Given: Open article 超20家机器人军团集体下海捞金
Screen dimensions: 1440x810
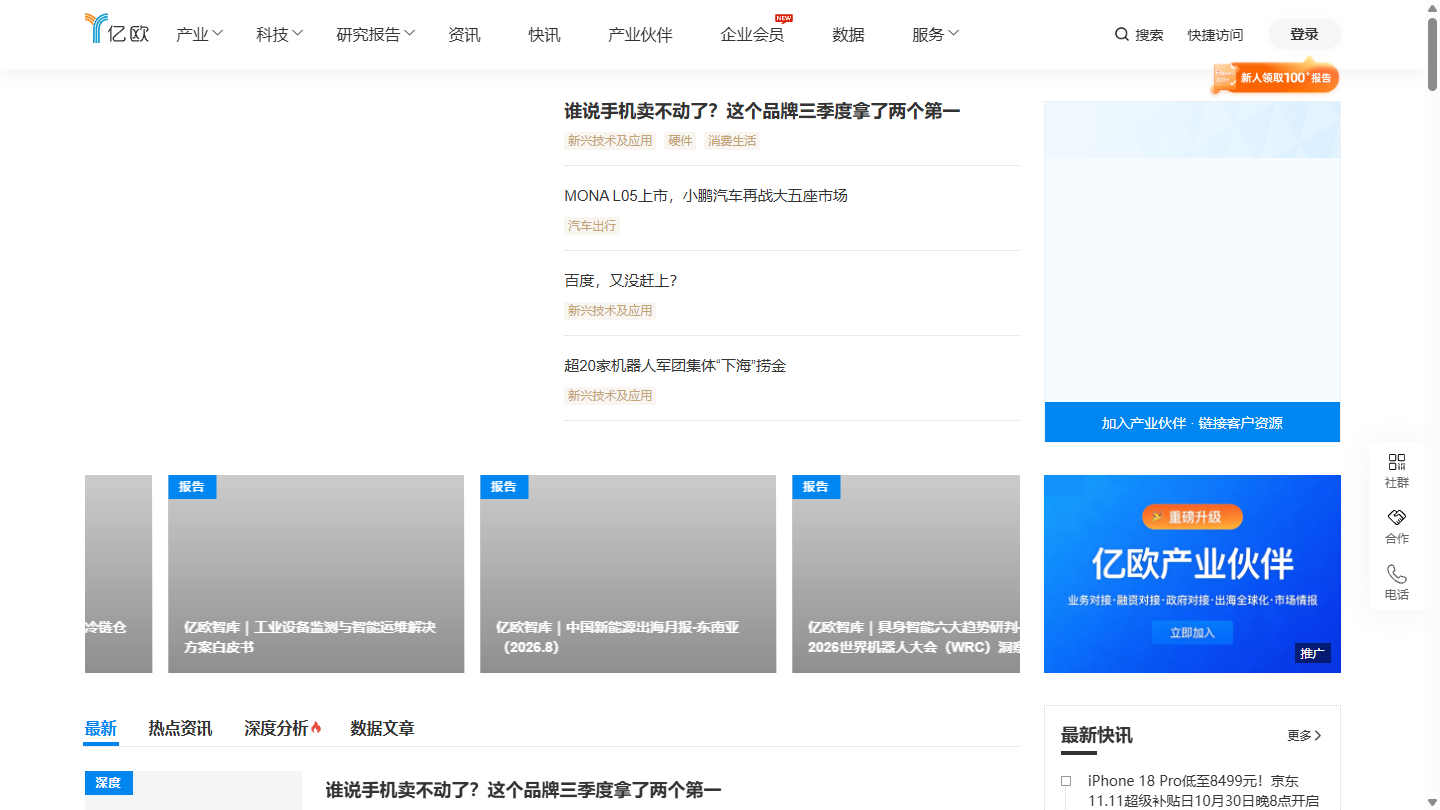Looking at the screenshot, I should 675,365.
